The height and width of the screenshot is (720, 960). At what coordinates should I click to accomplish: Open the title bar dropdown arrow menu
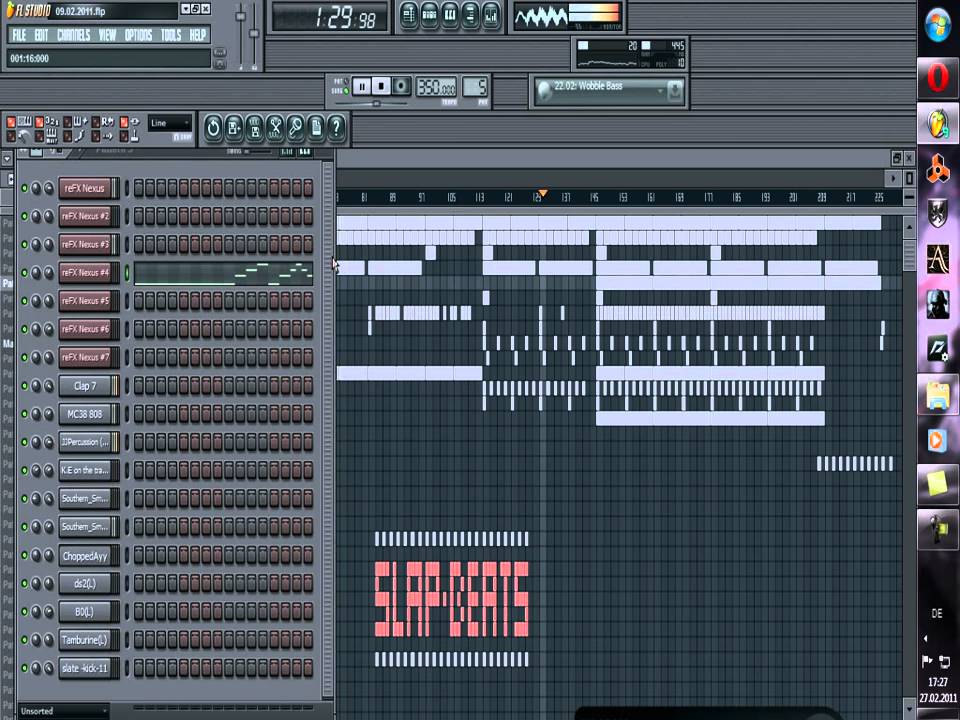(x=186, y=9)
